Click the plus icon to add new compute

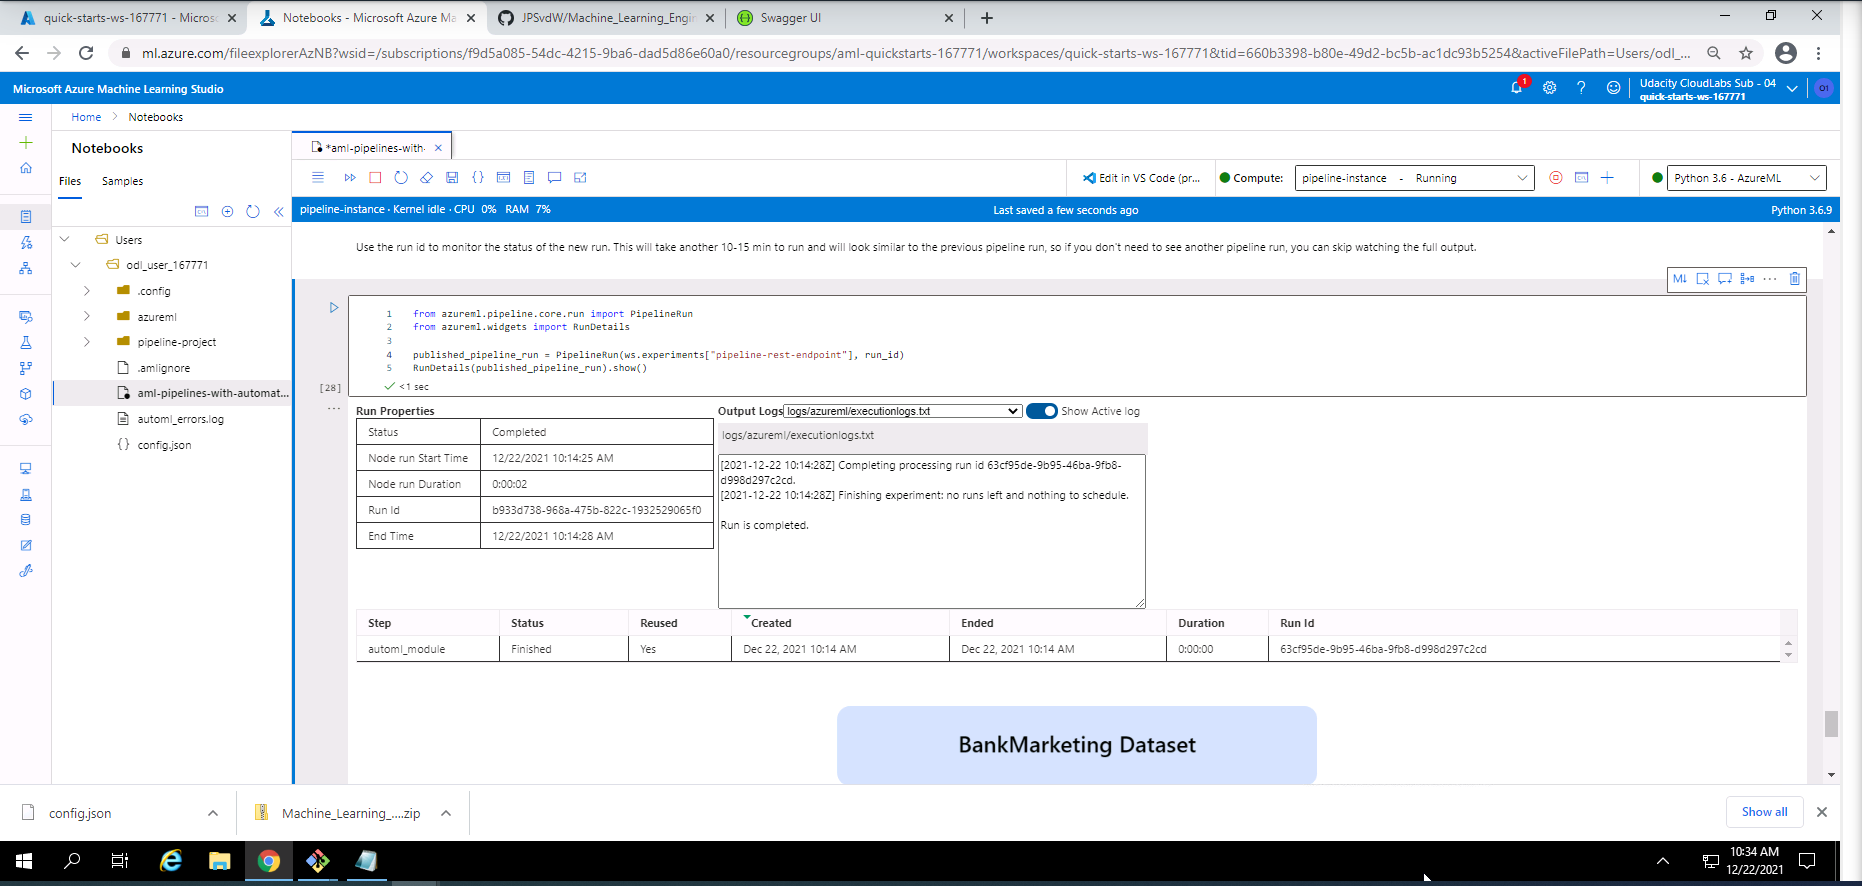pos(1607,178)
